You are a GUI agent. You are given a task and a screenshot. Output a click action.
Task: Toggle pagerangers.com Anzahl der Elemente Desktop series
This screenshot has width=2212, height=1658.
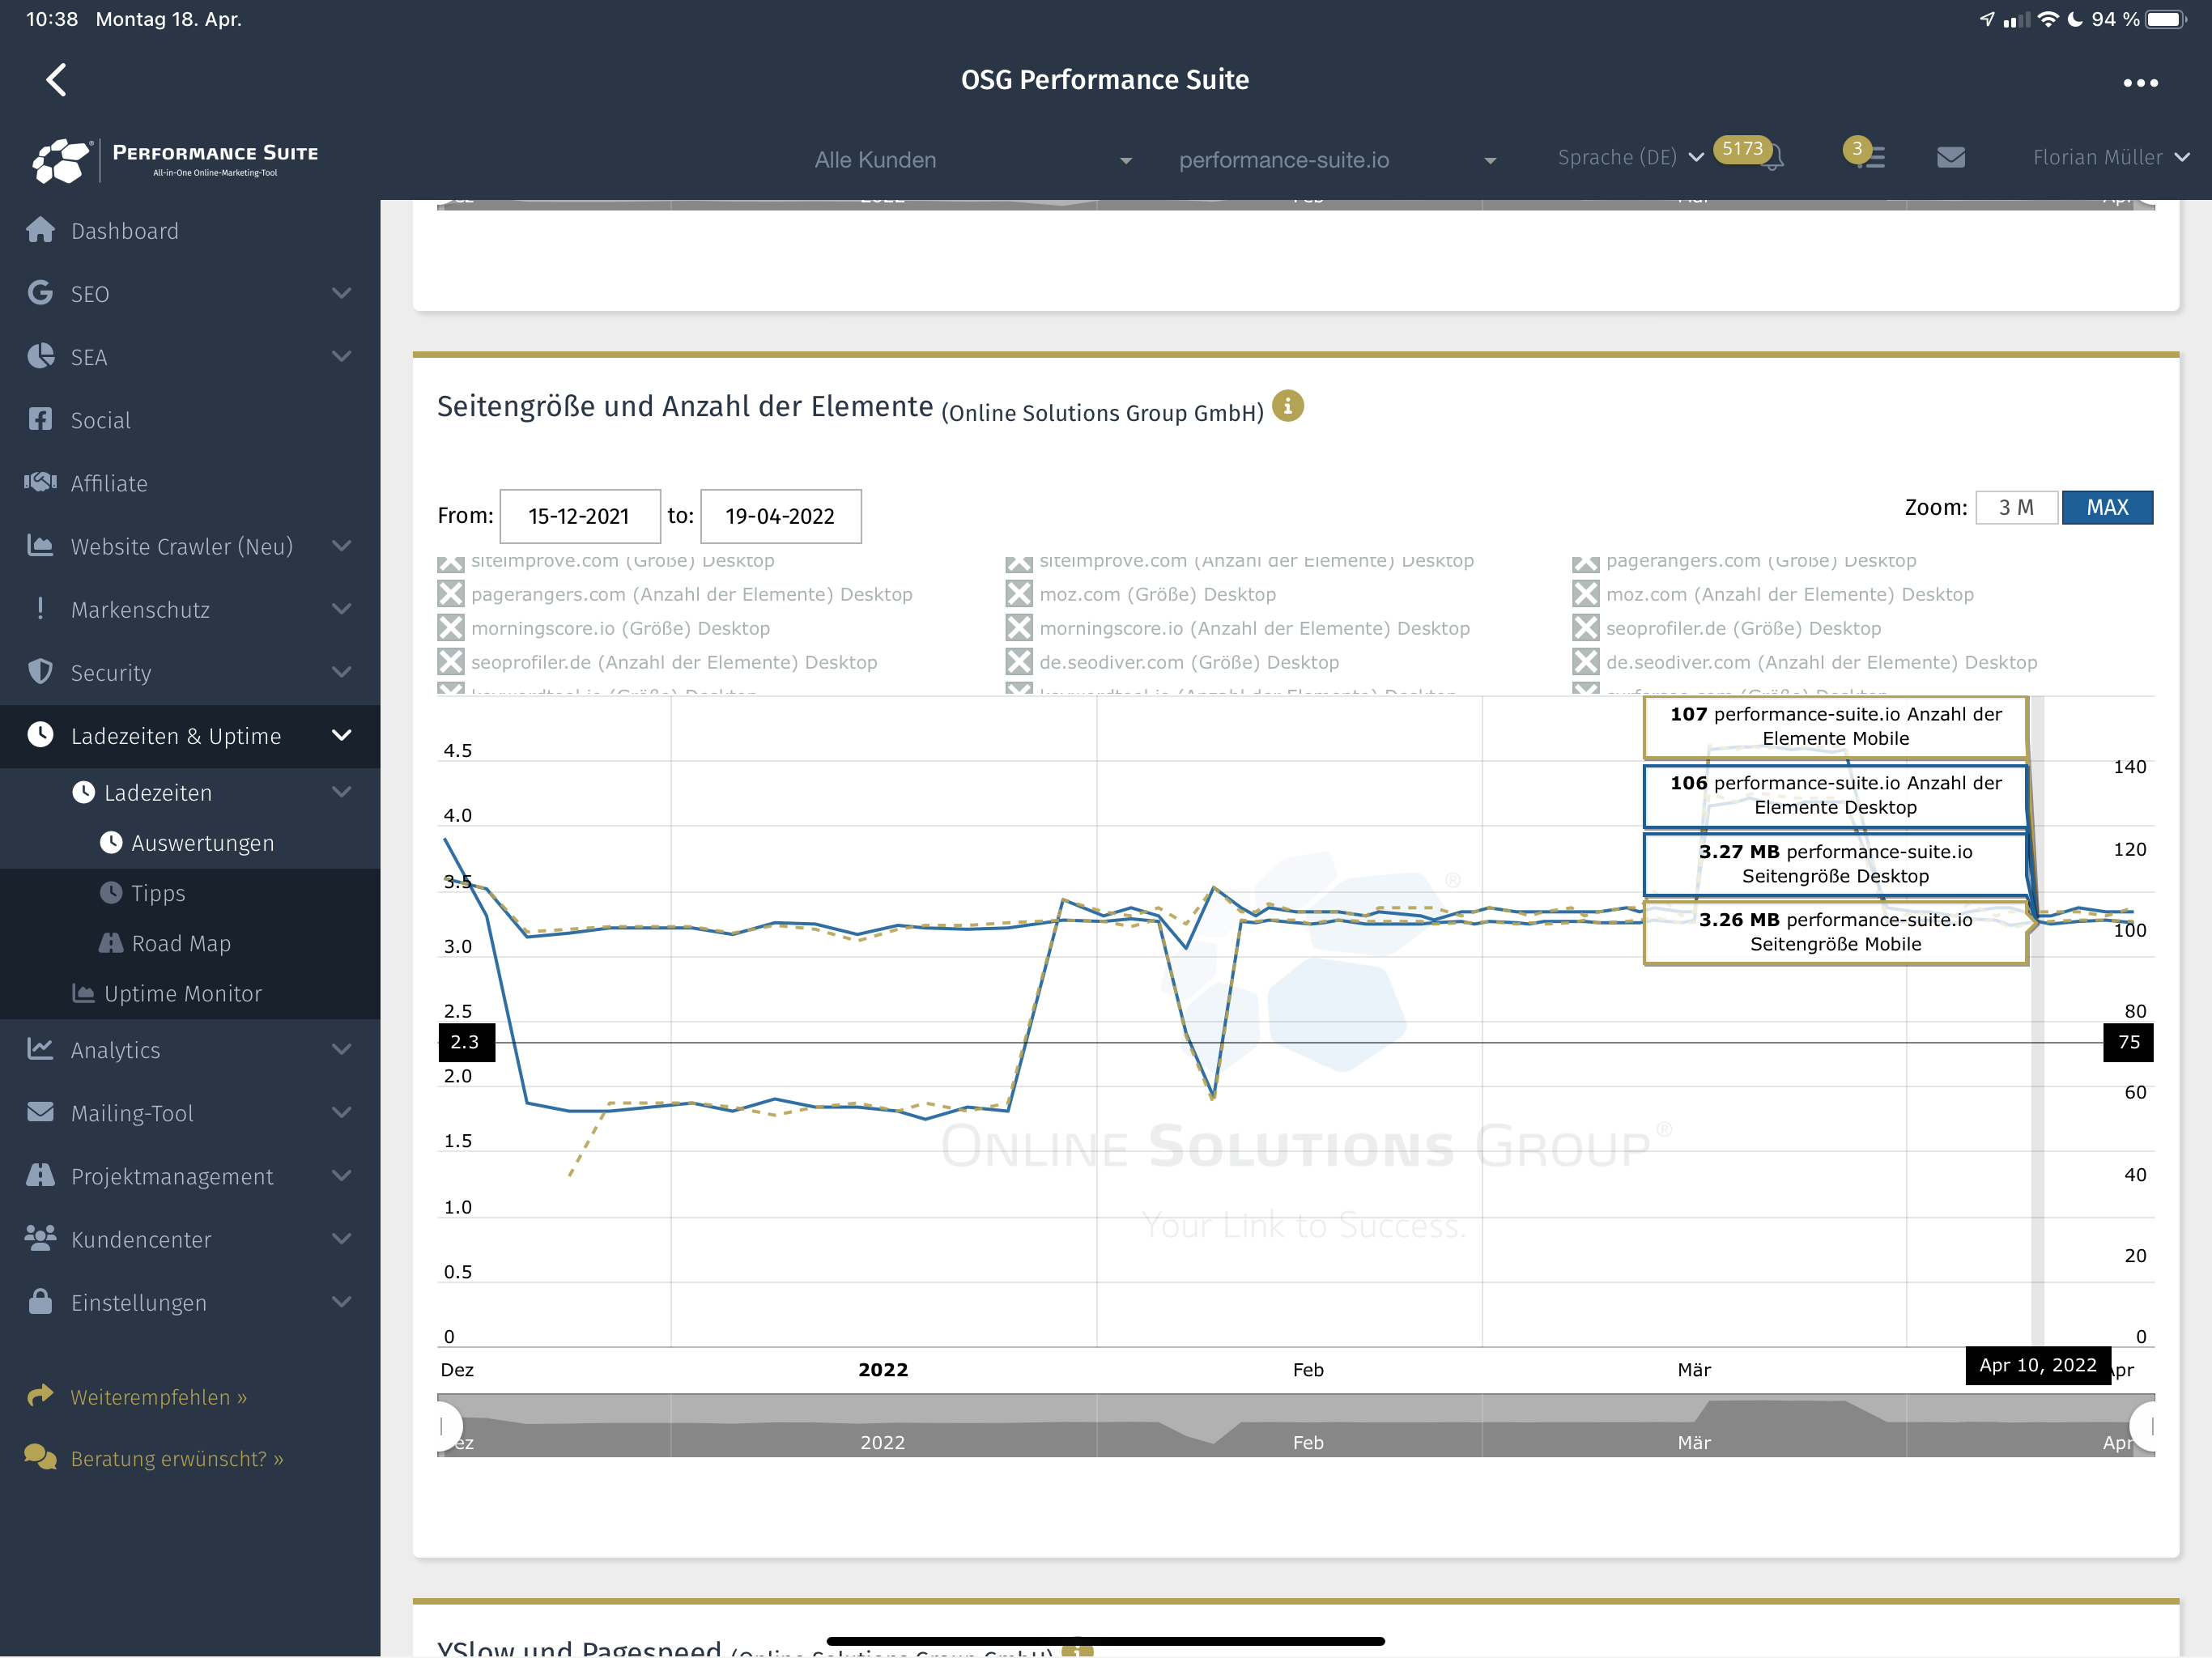451,594
